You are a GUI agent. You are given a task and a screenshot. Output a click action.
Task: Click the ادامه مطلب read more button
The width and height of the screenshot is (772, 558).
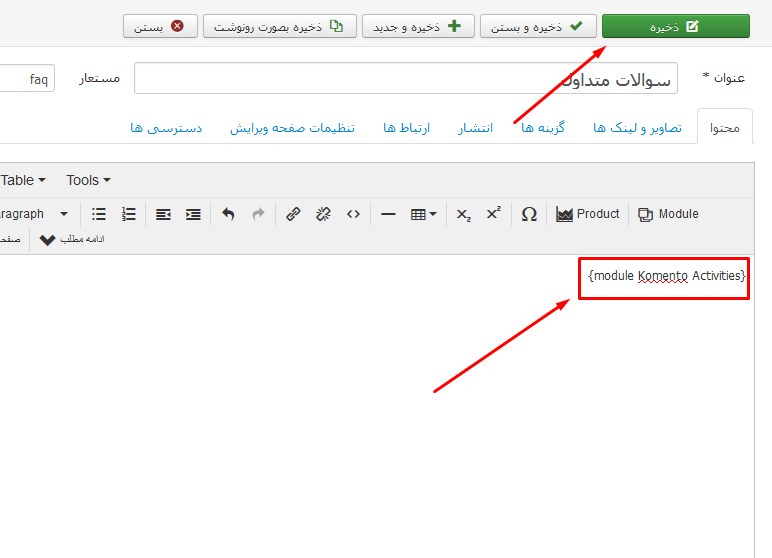click(x=72, y=239)
